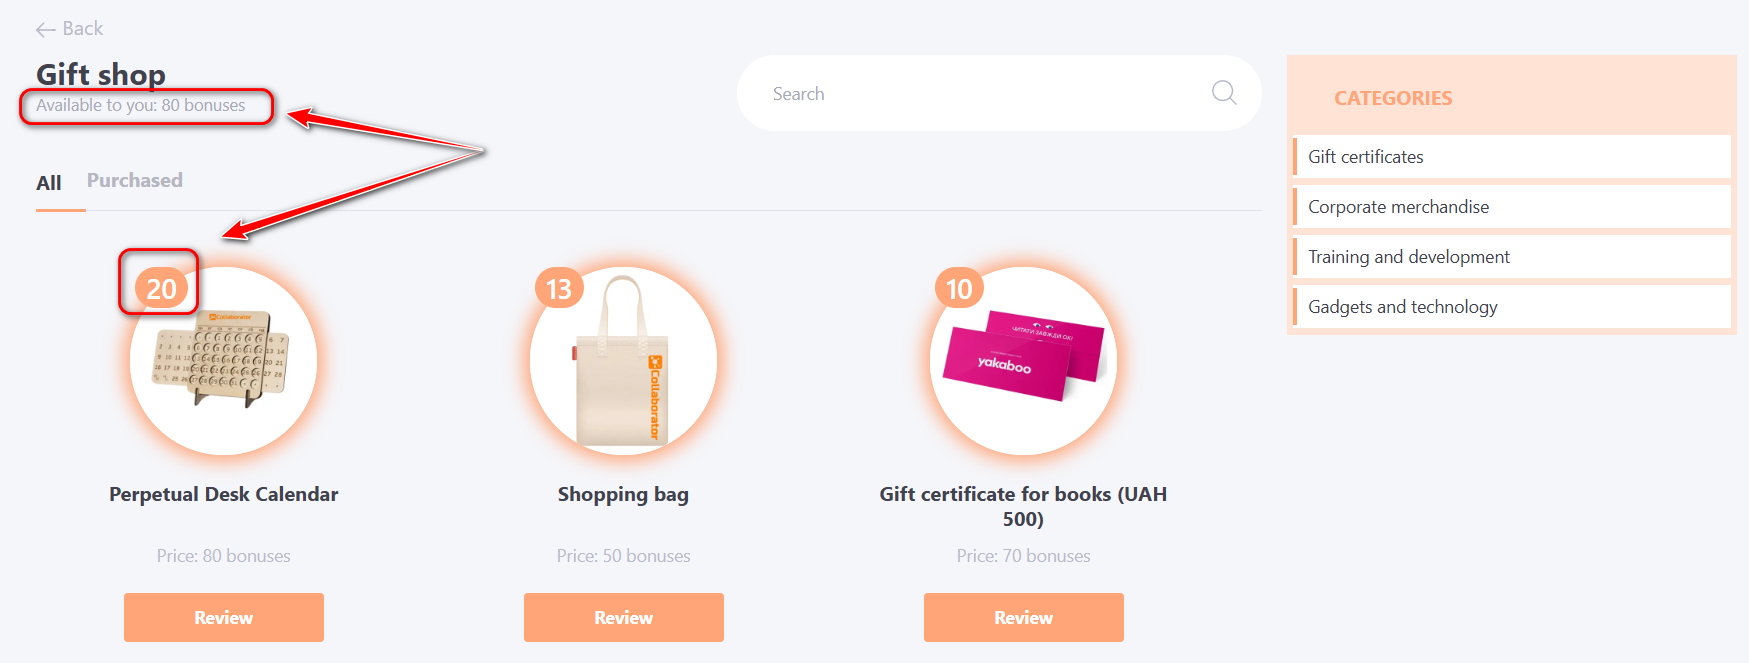
Task: Choose the Corporate merchandise category
Action: tap(1398, 207)
